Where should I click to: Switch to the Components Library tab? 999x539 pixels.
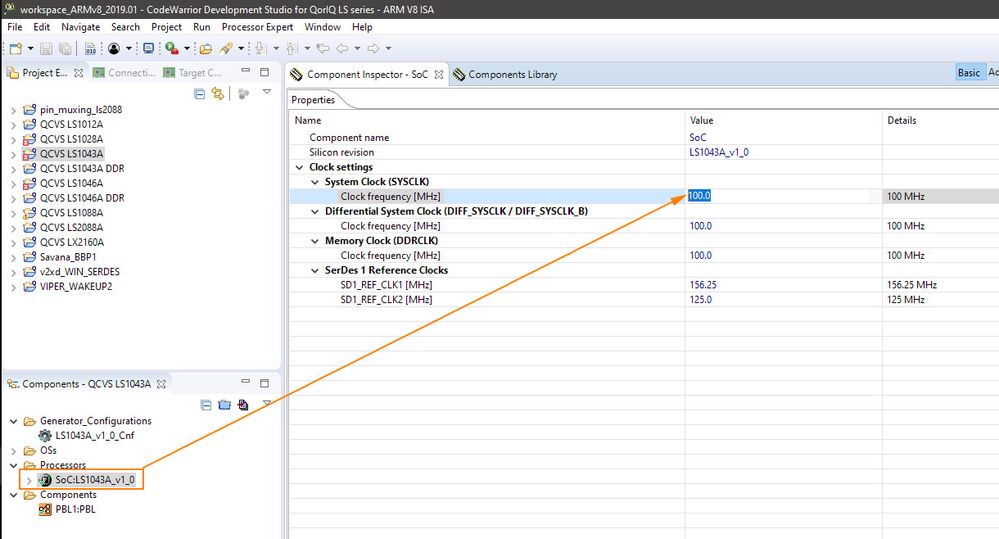(x=505, y=75)
